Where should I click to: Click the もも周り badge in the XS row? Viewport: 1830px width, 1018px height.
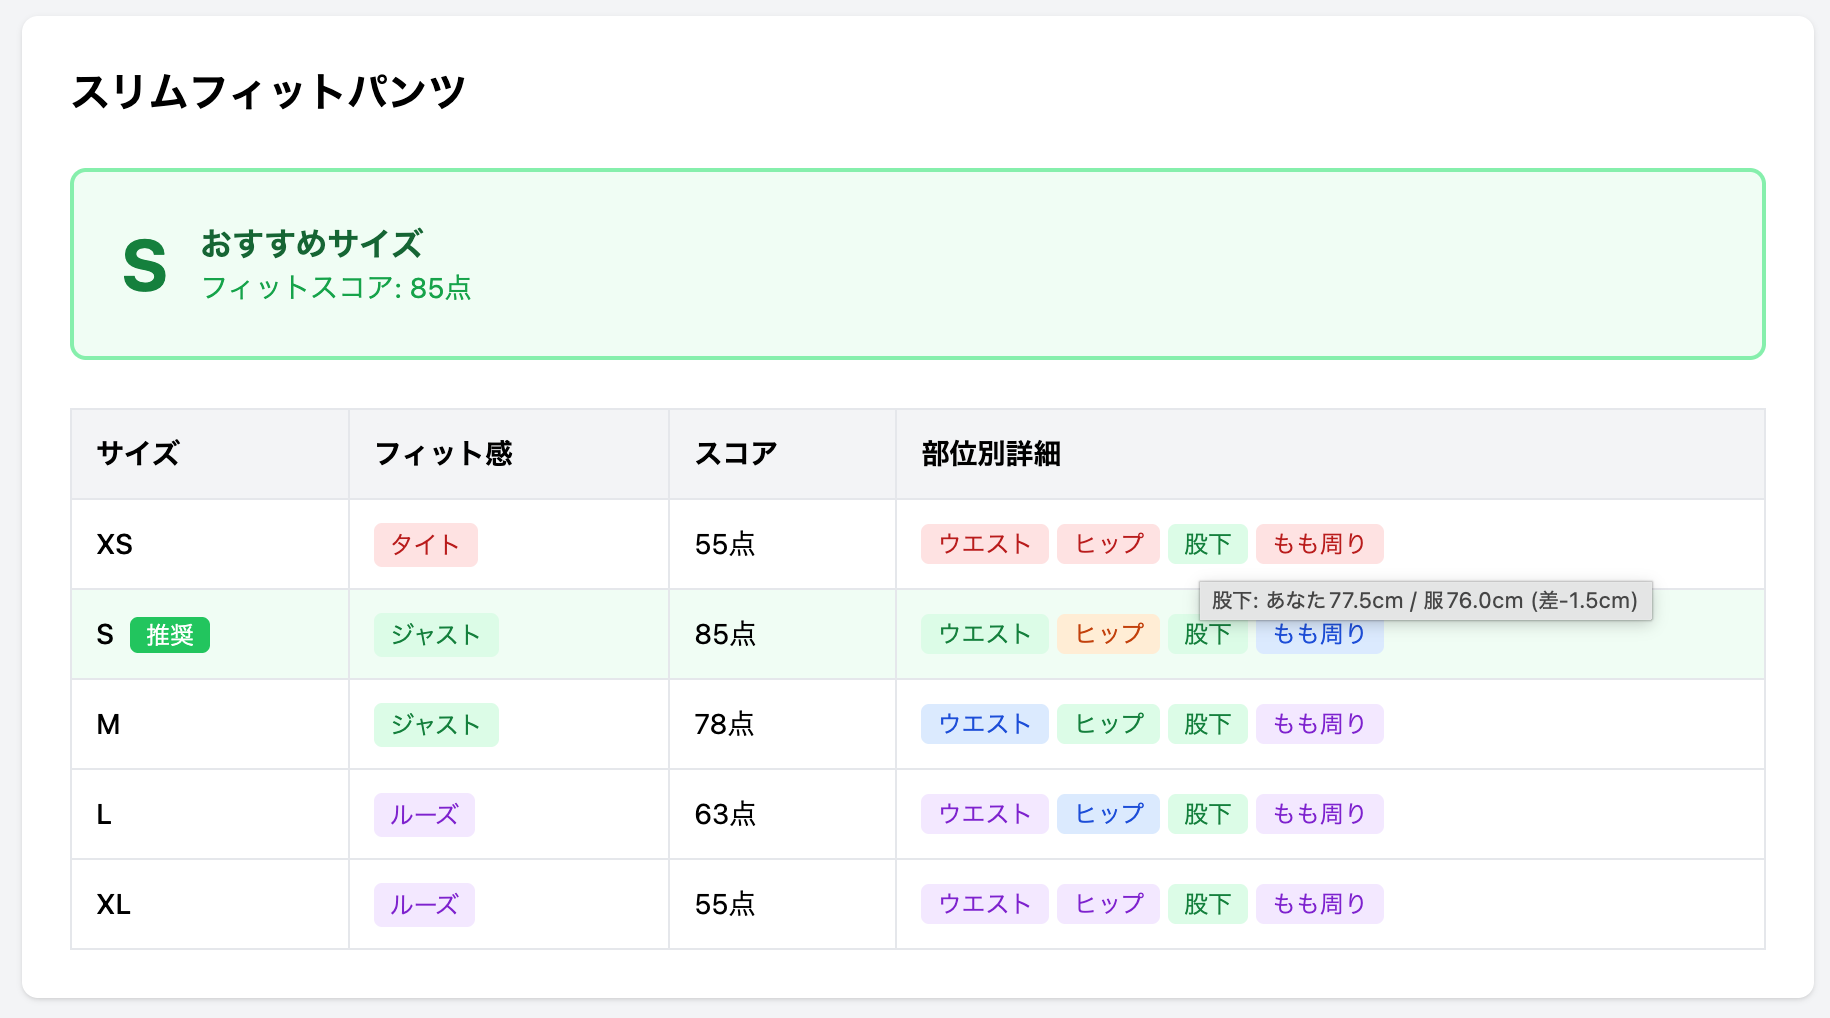click(1319, 544)
